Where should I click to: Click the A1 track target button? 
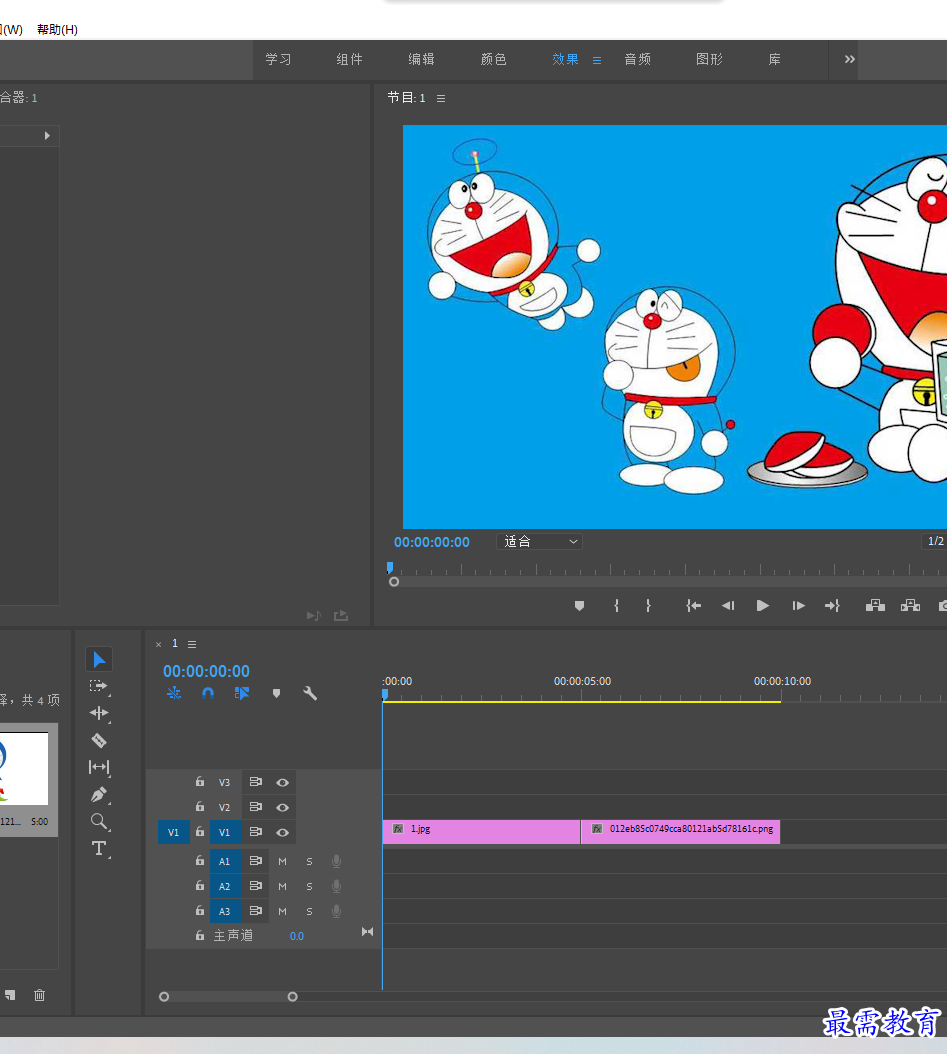tap(224, 861)
